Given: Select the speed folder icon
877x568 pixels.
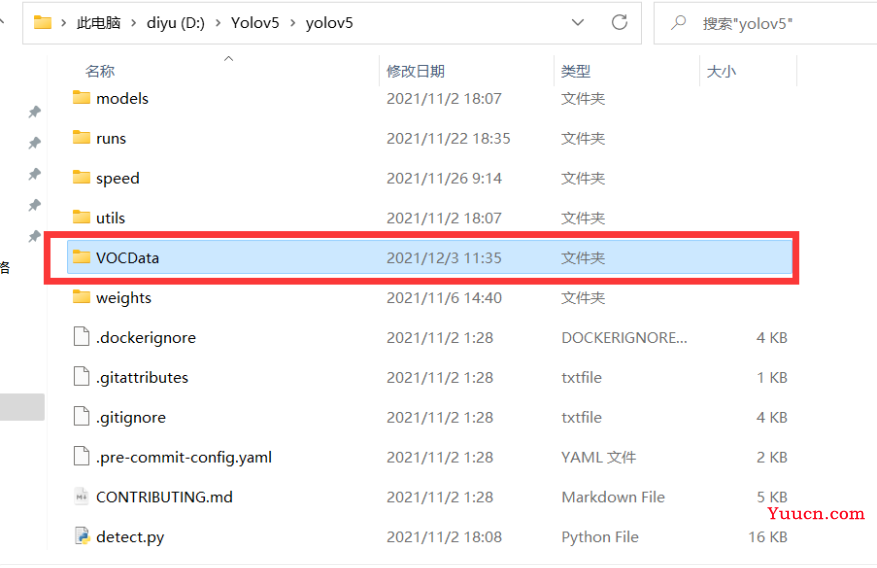Looking at the screenshot, I should tap(81, 178).
